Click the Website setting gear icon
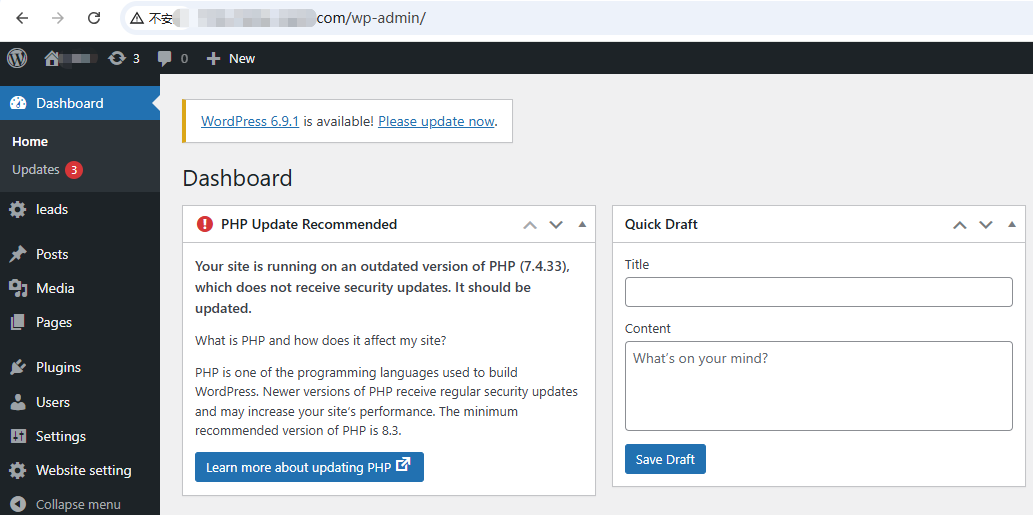This screenshot has height=515, width=1033. tap(18, 470)
